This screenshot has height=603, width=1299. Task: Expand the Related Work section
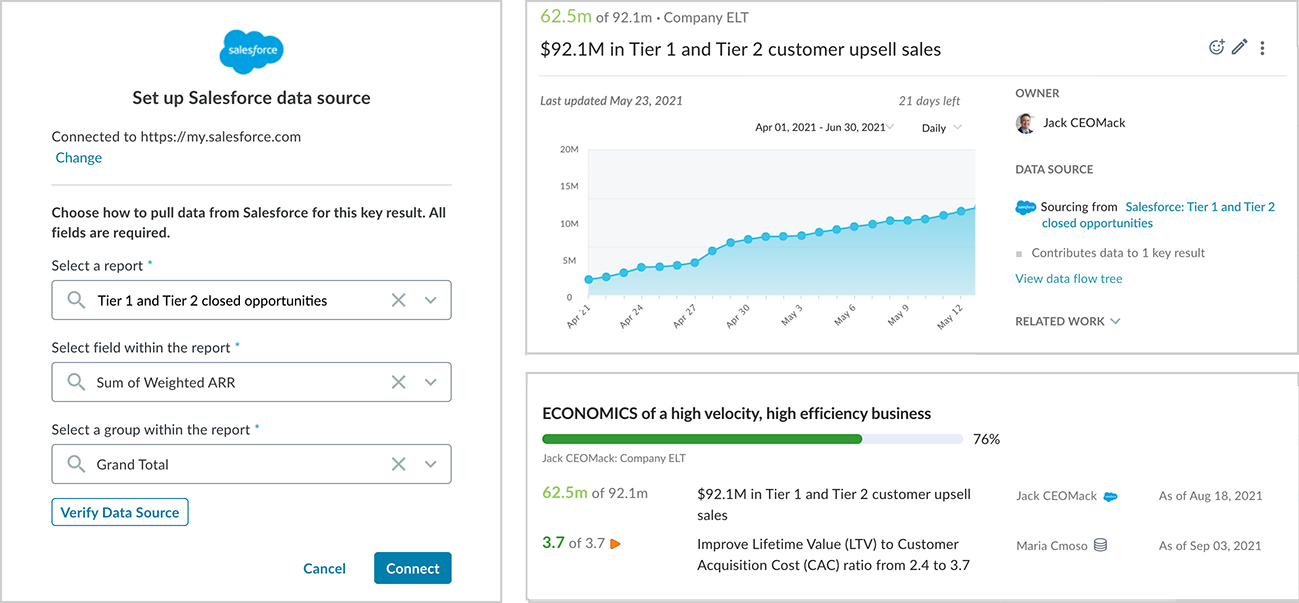[1067, 321]
